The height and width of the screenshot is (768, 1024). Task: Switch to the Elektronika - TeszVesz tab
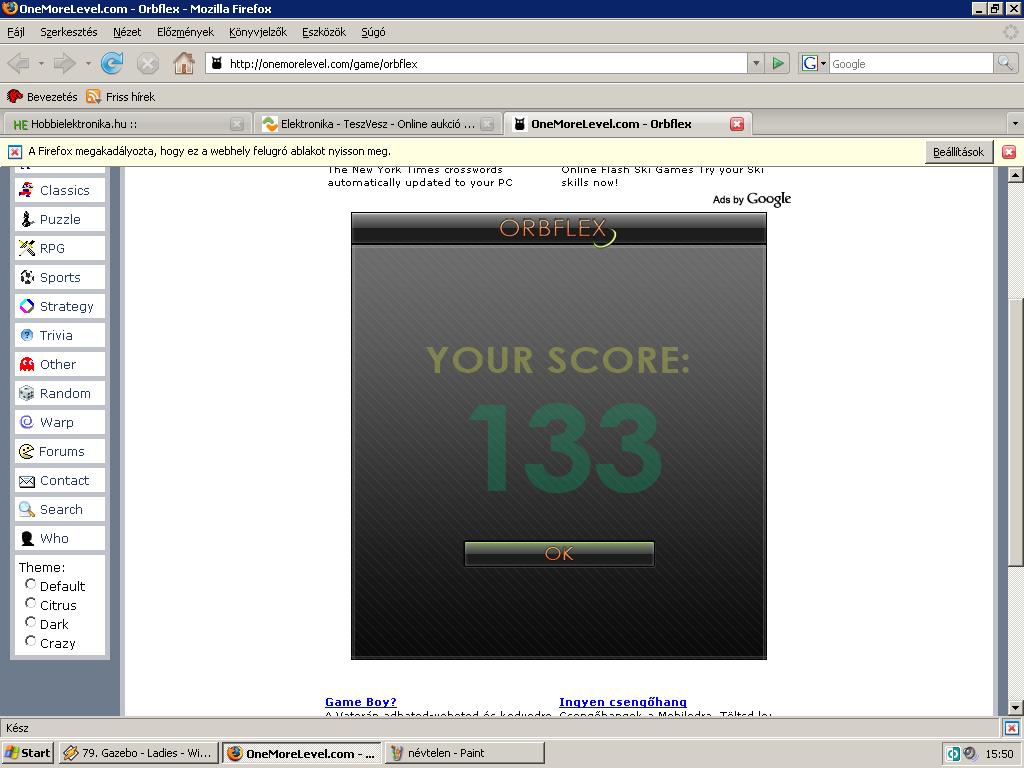click(x=377, y=124)
